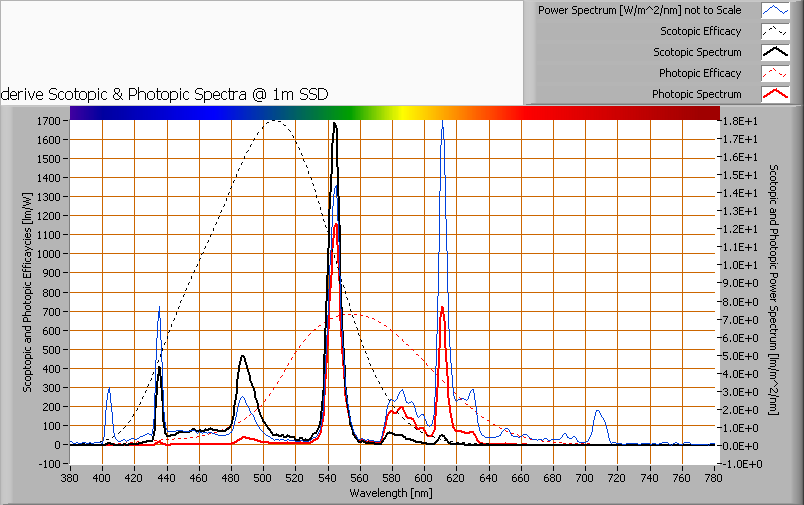Image resolution: width=804 pixels, height=505 pixels.
Task: Click the Power Spectrum blue line legend icon
Action: click(776, 10)
